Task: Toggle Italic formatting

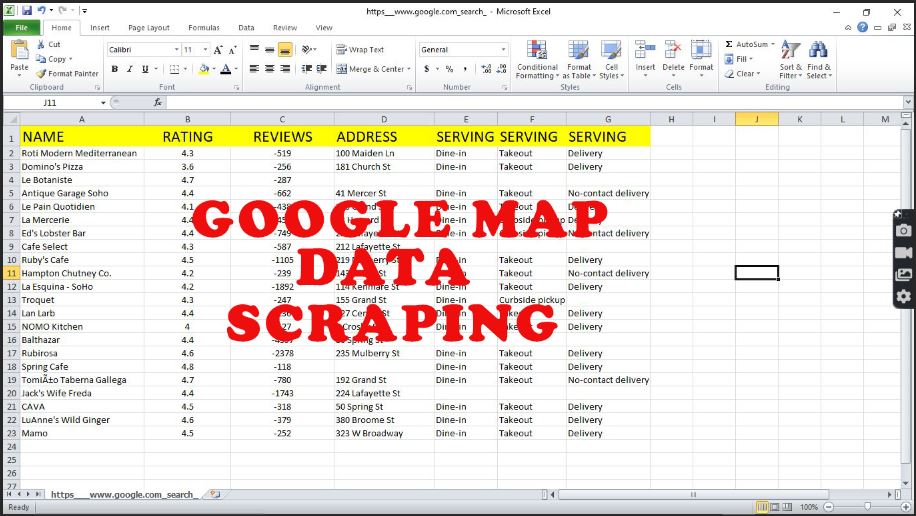Action: (130, 69)
